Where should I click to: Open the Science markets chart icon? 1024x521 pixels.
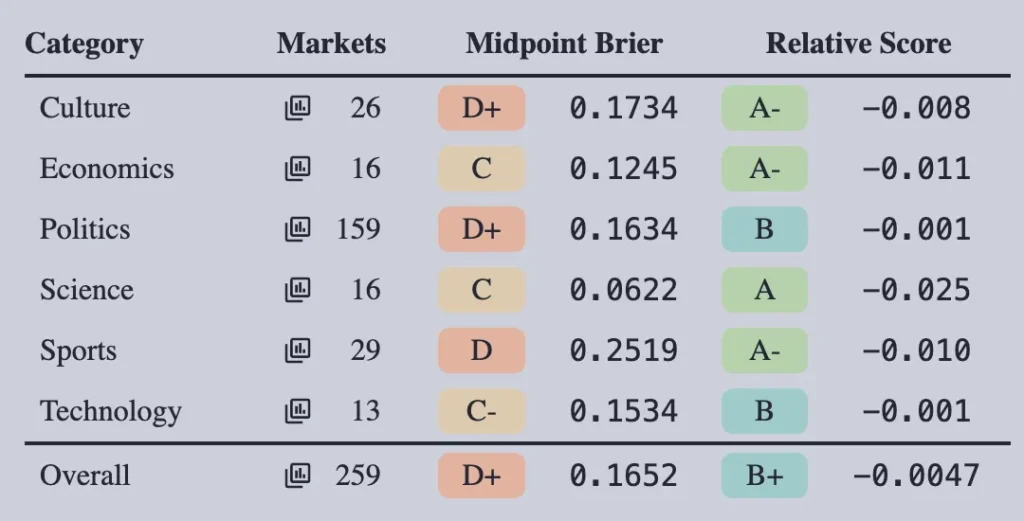point(298,289)
